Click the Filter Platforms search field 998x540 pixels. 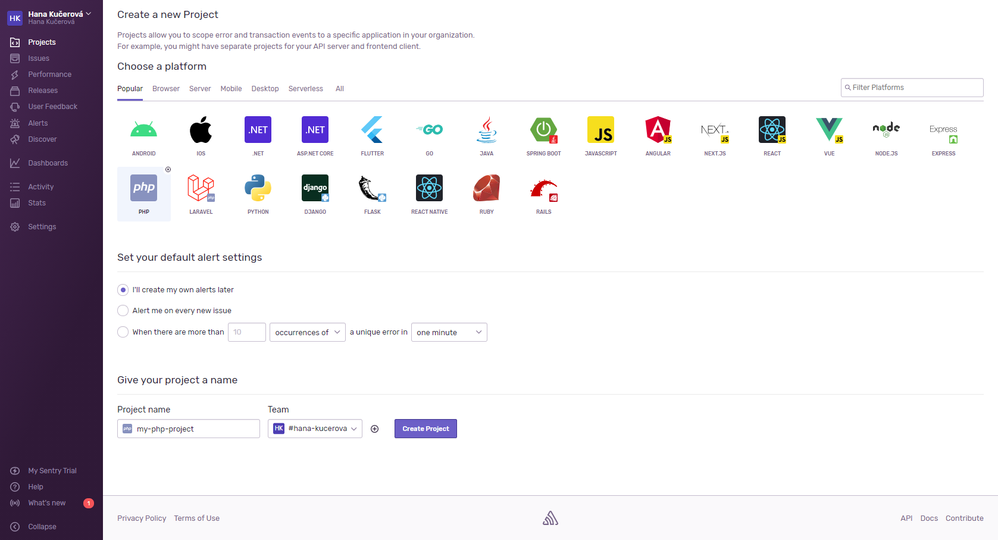912,88
